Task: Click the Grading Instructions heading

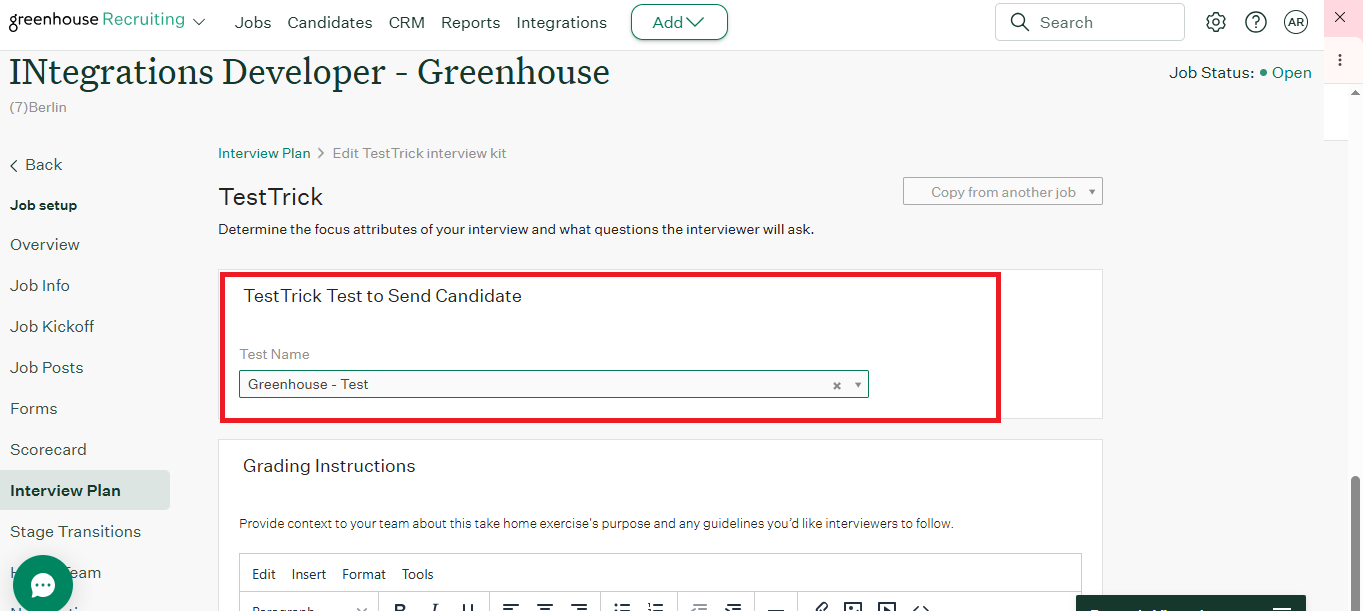Action: click(x=329, y=466)
